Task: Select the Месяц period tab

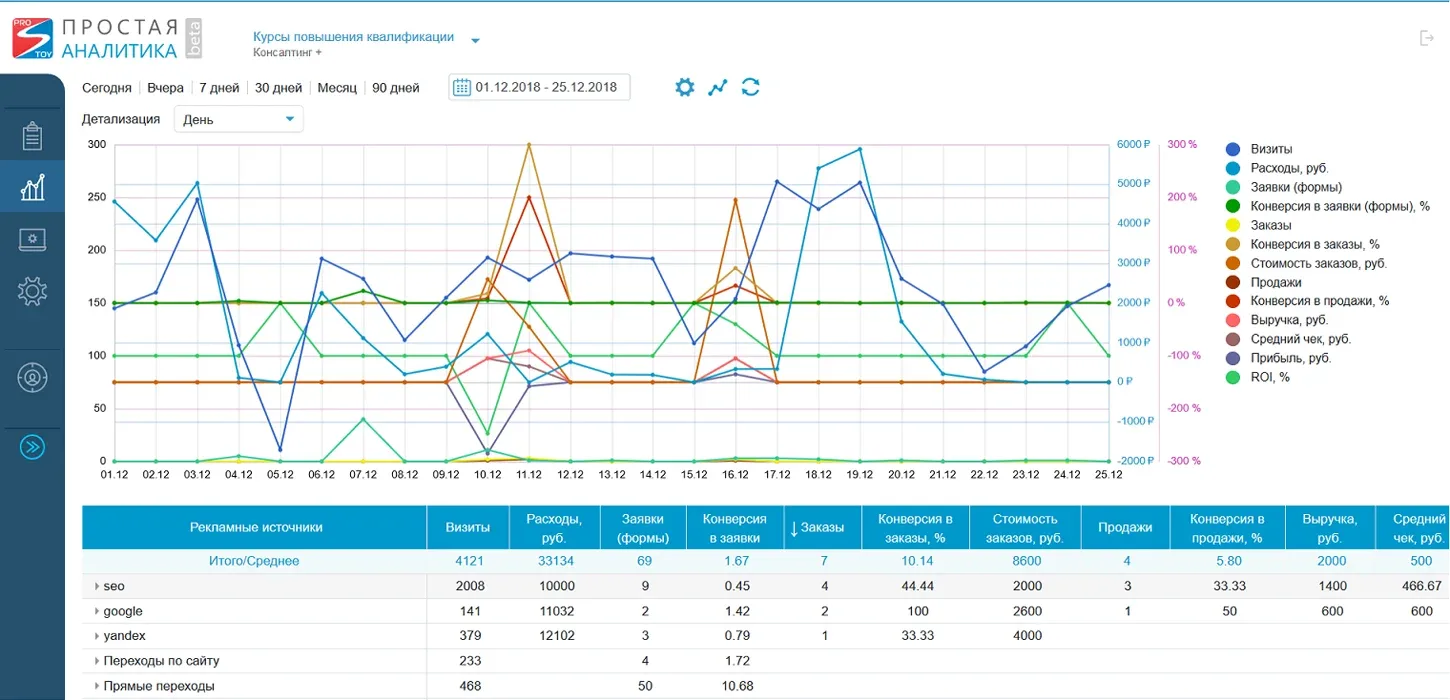Action: (x=337, y=87)
